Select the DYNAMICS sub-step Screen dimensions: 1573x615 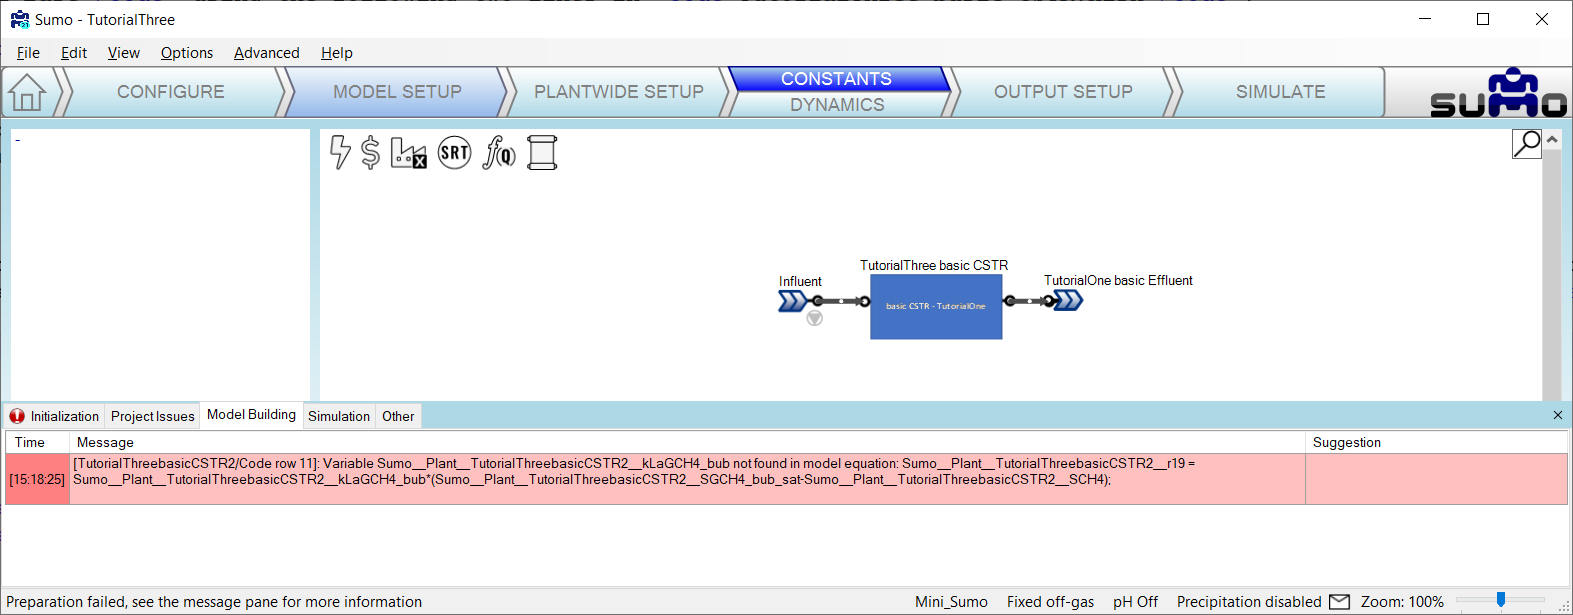click(x=837, y=105)
